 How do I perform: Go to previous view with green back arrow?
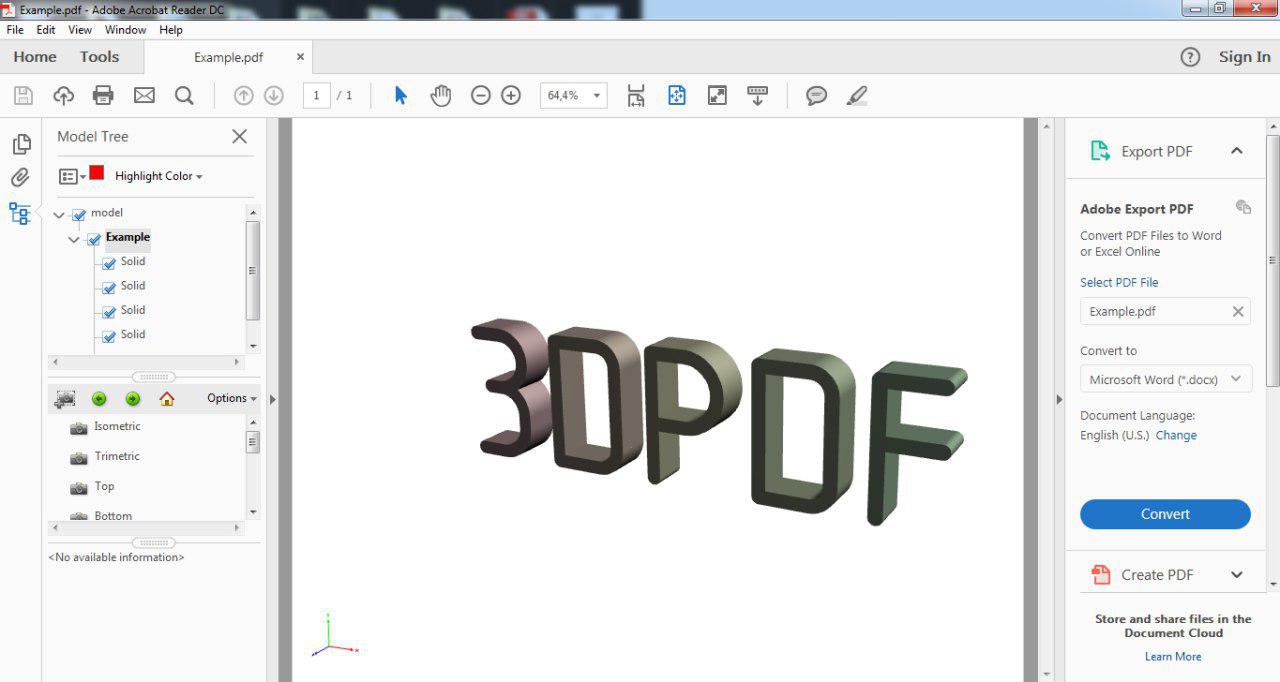click(99, 398)
